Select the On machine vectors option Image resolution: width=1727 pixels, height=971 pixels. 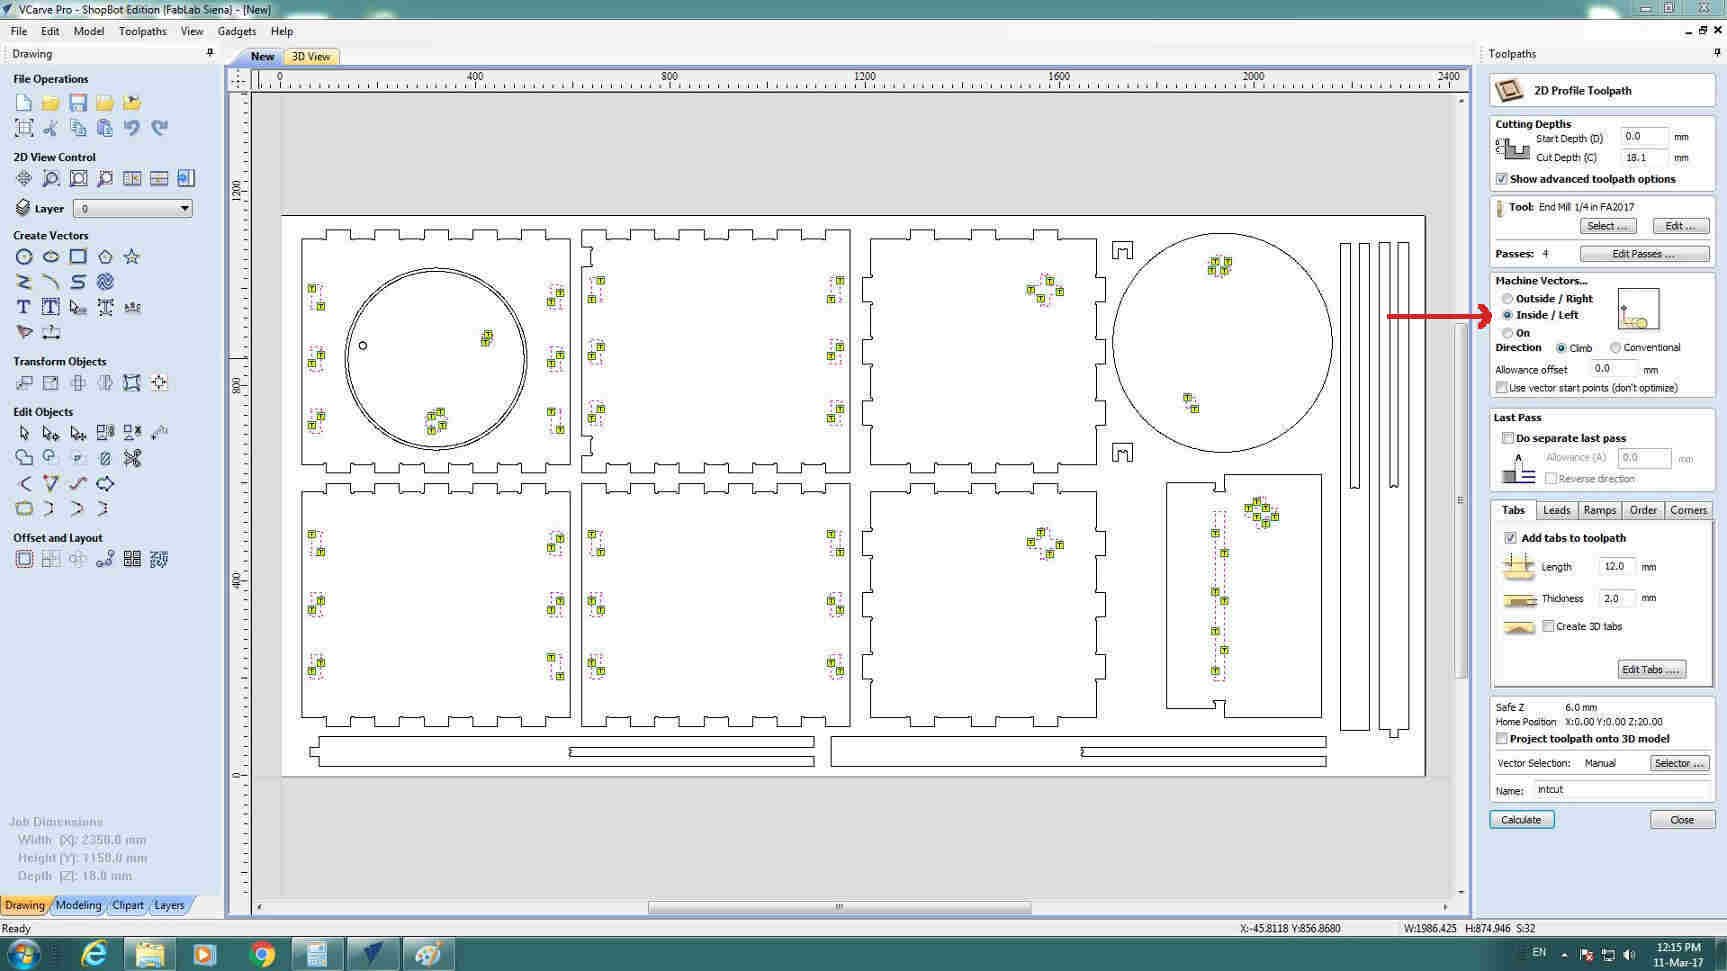pyautogui.click(x=1508, y=333)
